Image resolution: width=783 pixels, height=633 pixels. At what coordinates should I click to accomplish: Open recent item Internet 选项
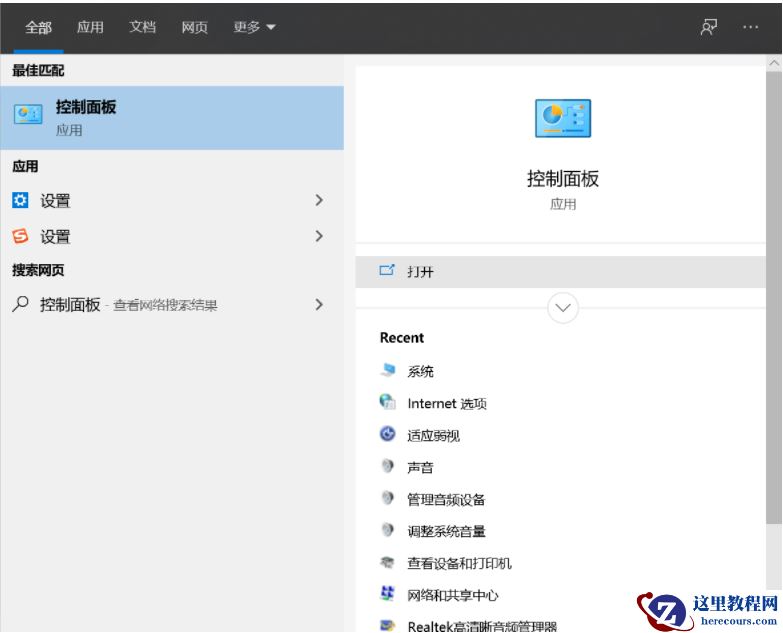(447, 403)
